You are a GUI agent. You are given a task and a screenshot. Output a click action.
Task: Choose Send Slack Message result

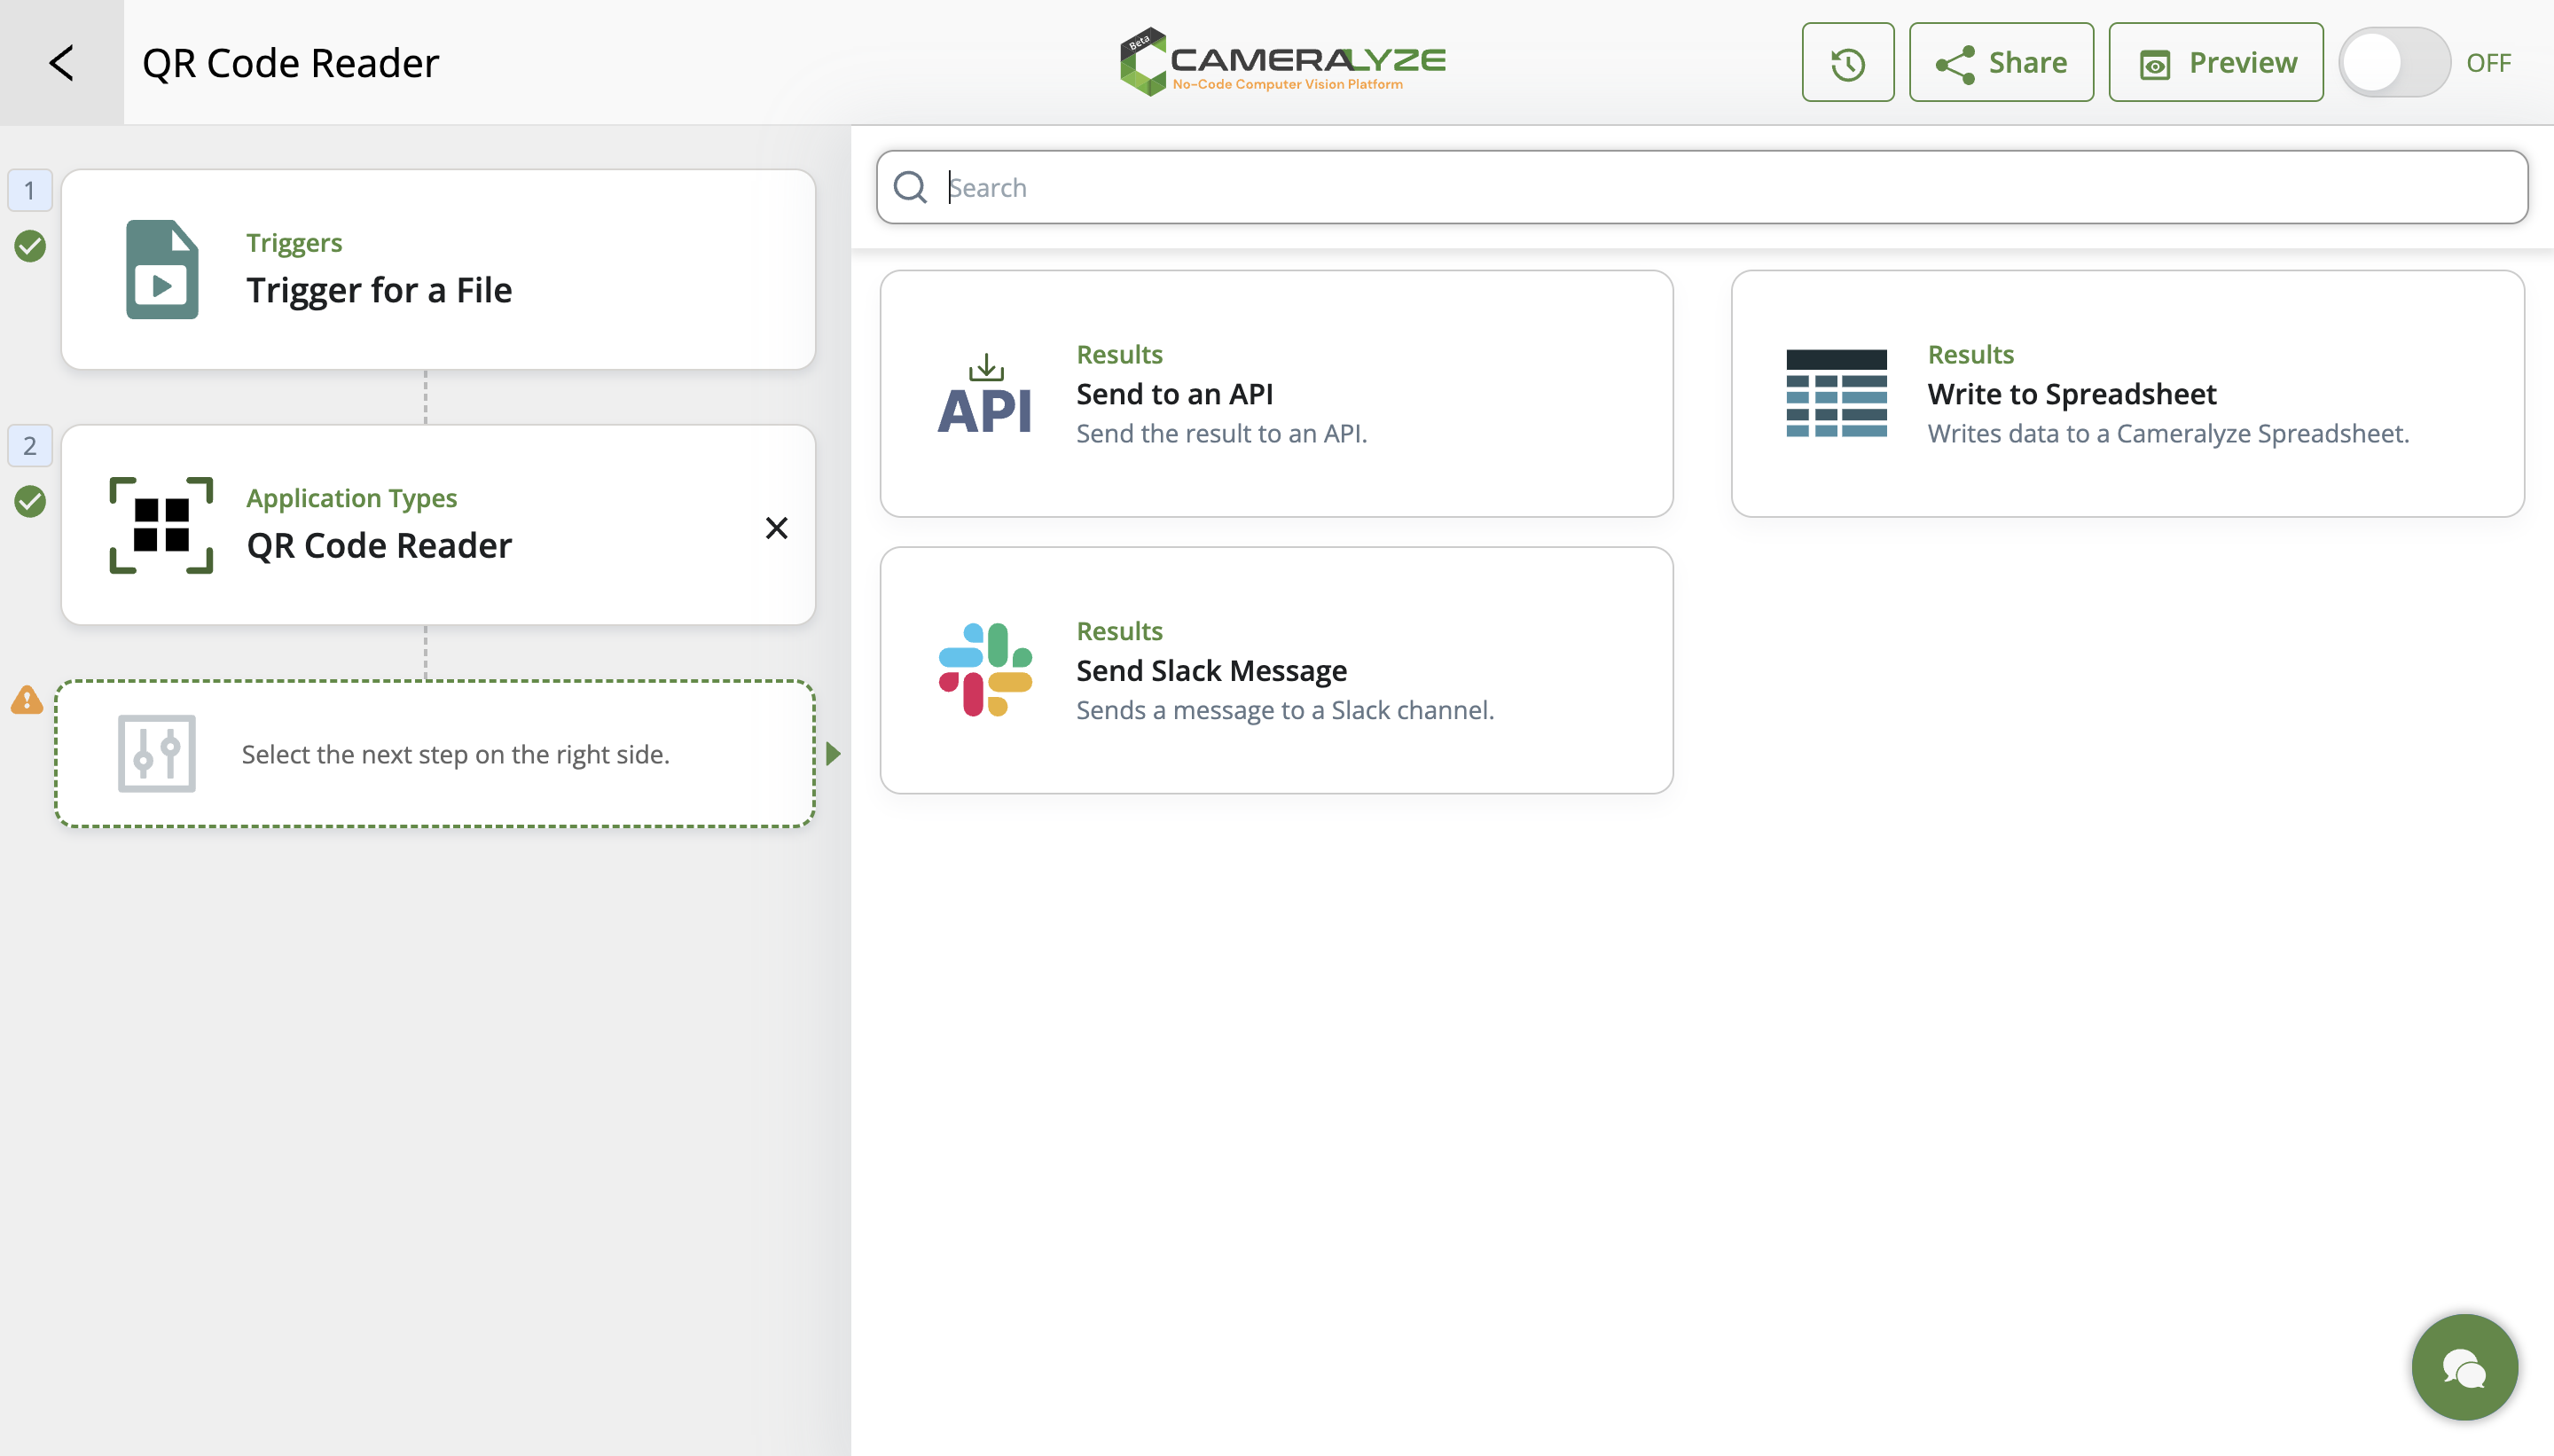pyautogui.click(x=1276, y=670)
